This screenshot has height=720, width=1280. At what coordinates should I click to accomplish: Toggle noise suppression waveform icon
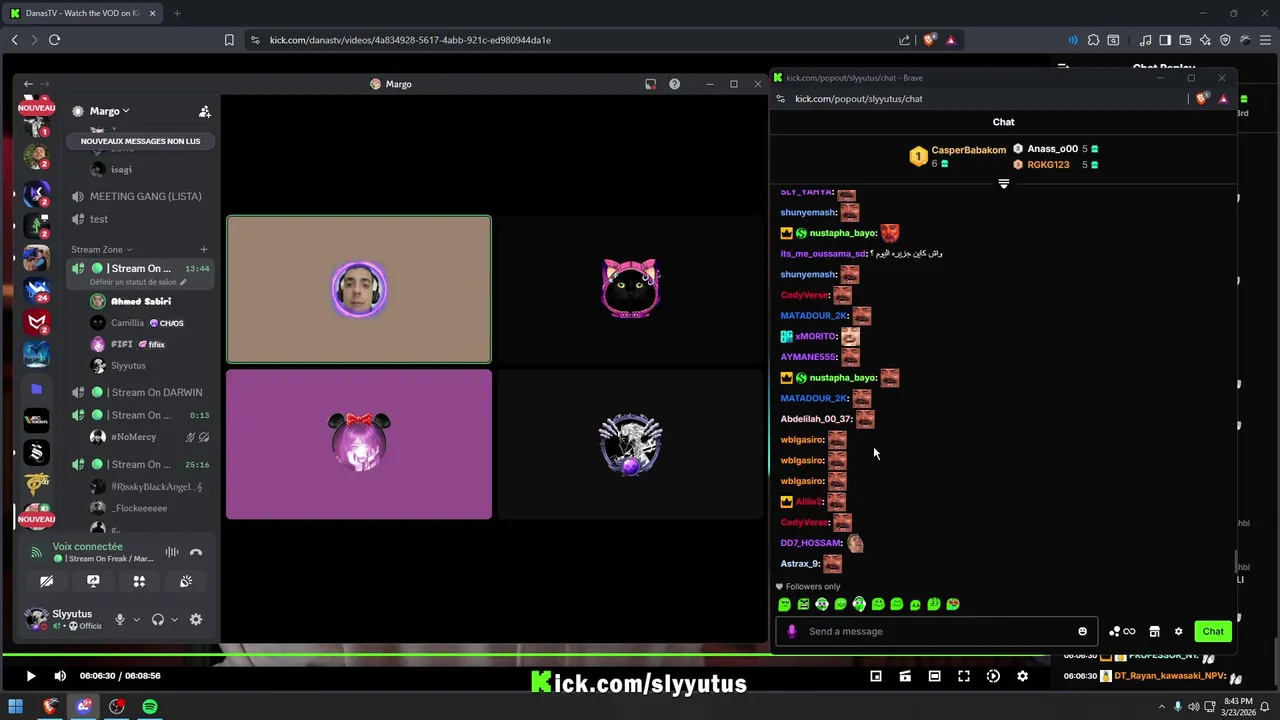point(172,552)
